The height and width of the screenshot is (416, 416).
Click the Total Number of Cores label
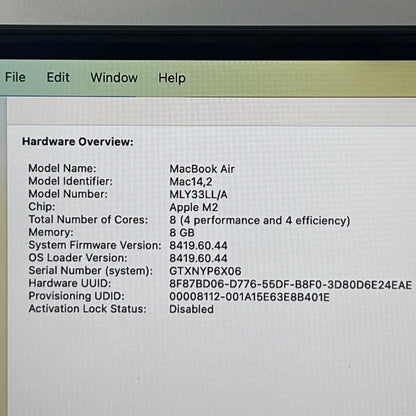point(88,219)
